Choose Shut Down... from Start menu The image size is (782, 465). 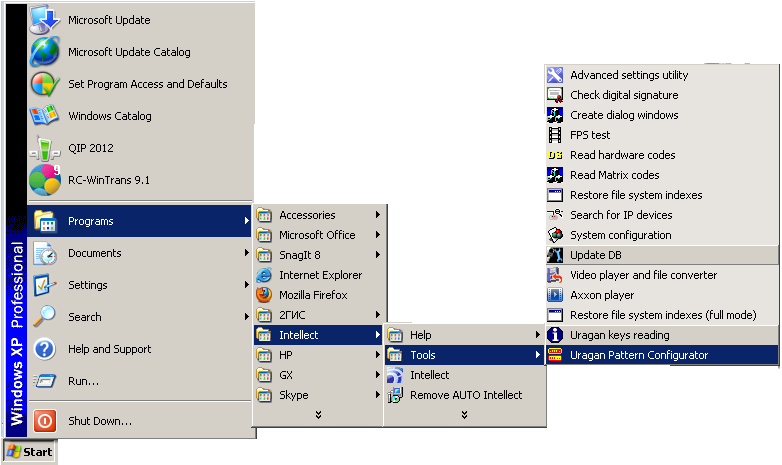pos(140,421)
